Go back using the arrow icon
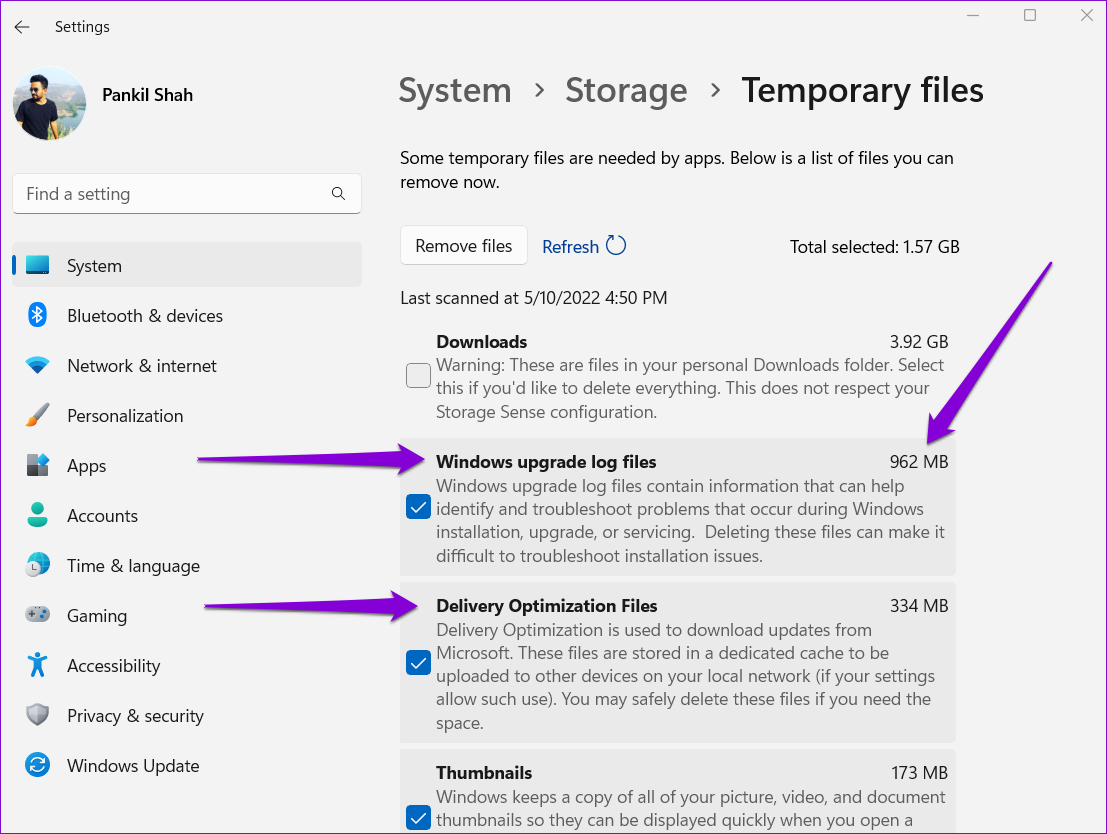1107x834 pixels. 22,27
